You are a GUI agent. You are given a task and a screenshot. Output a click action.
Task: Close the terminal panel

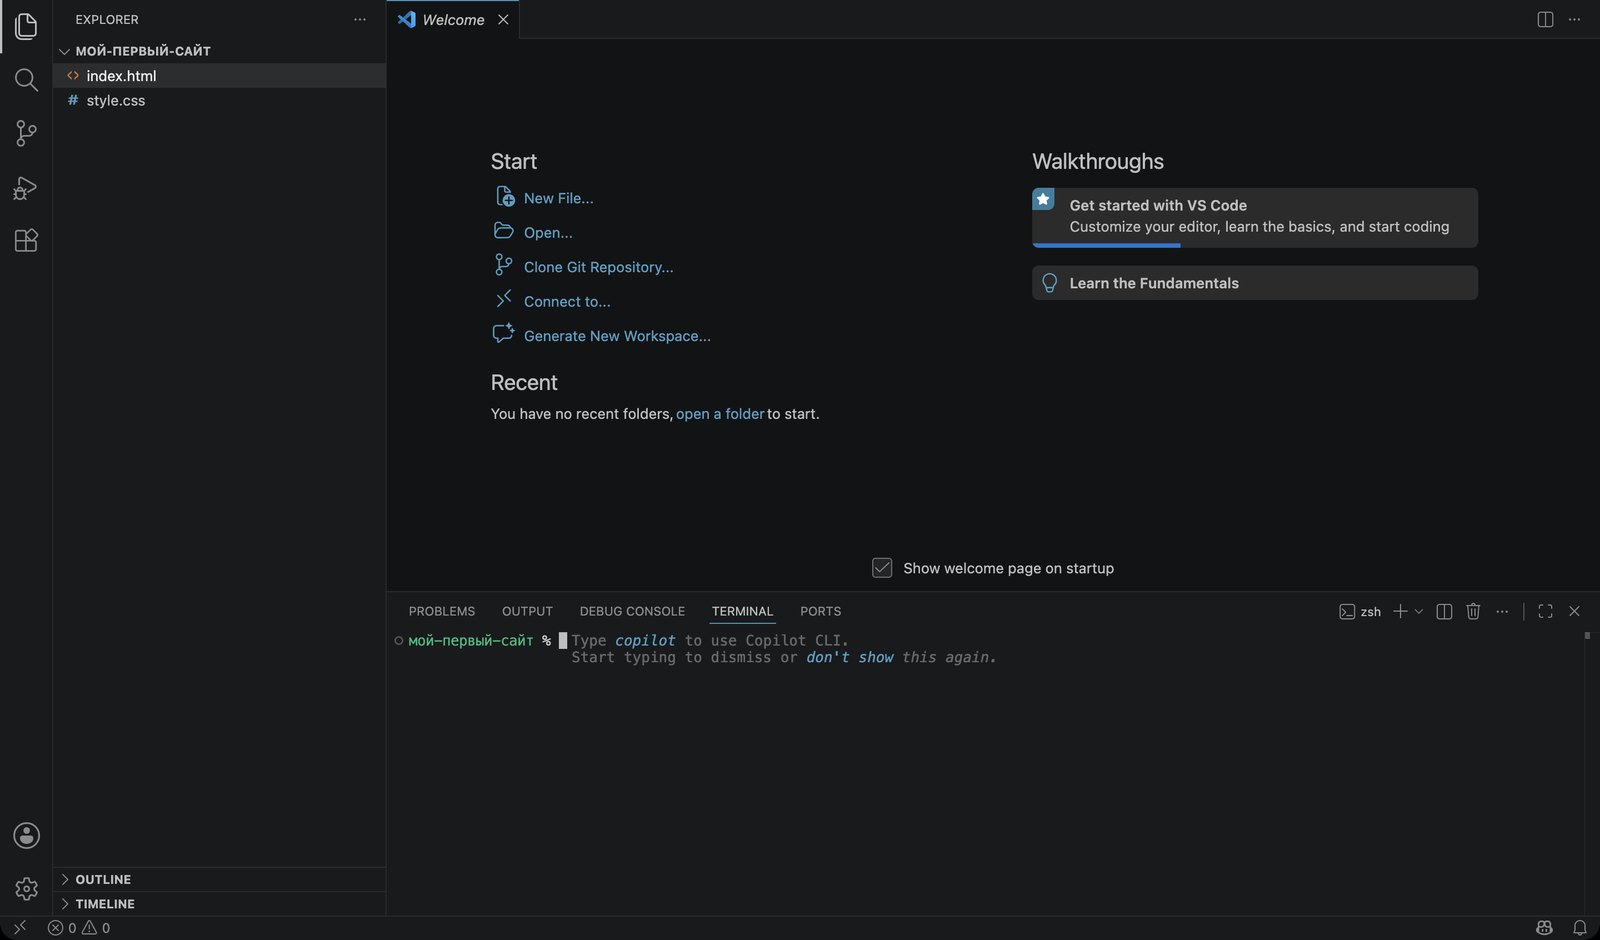(x=1575, y=611)
